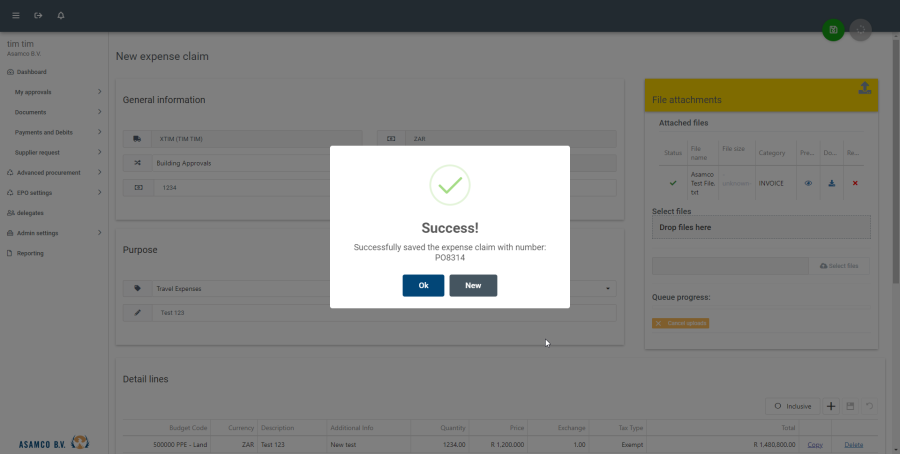Image resolution: width=900 pixels, height=454 pixels.
Task: Click the logout icon in top bar
Action: (38, 16)
